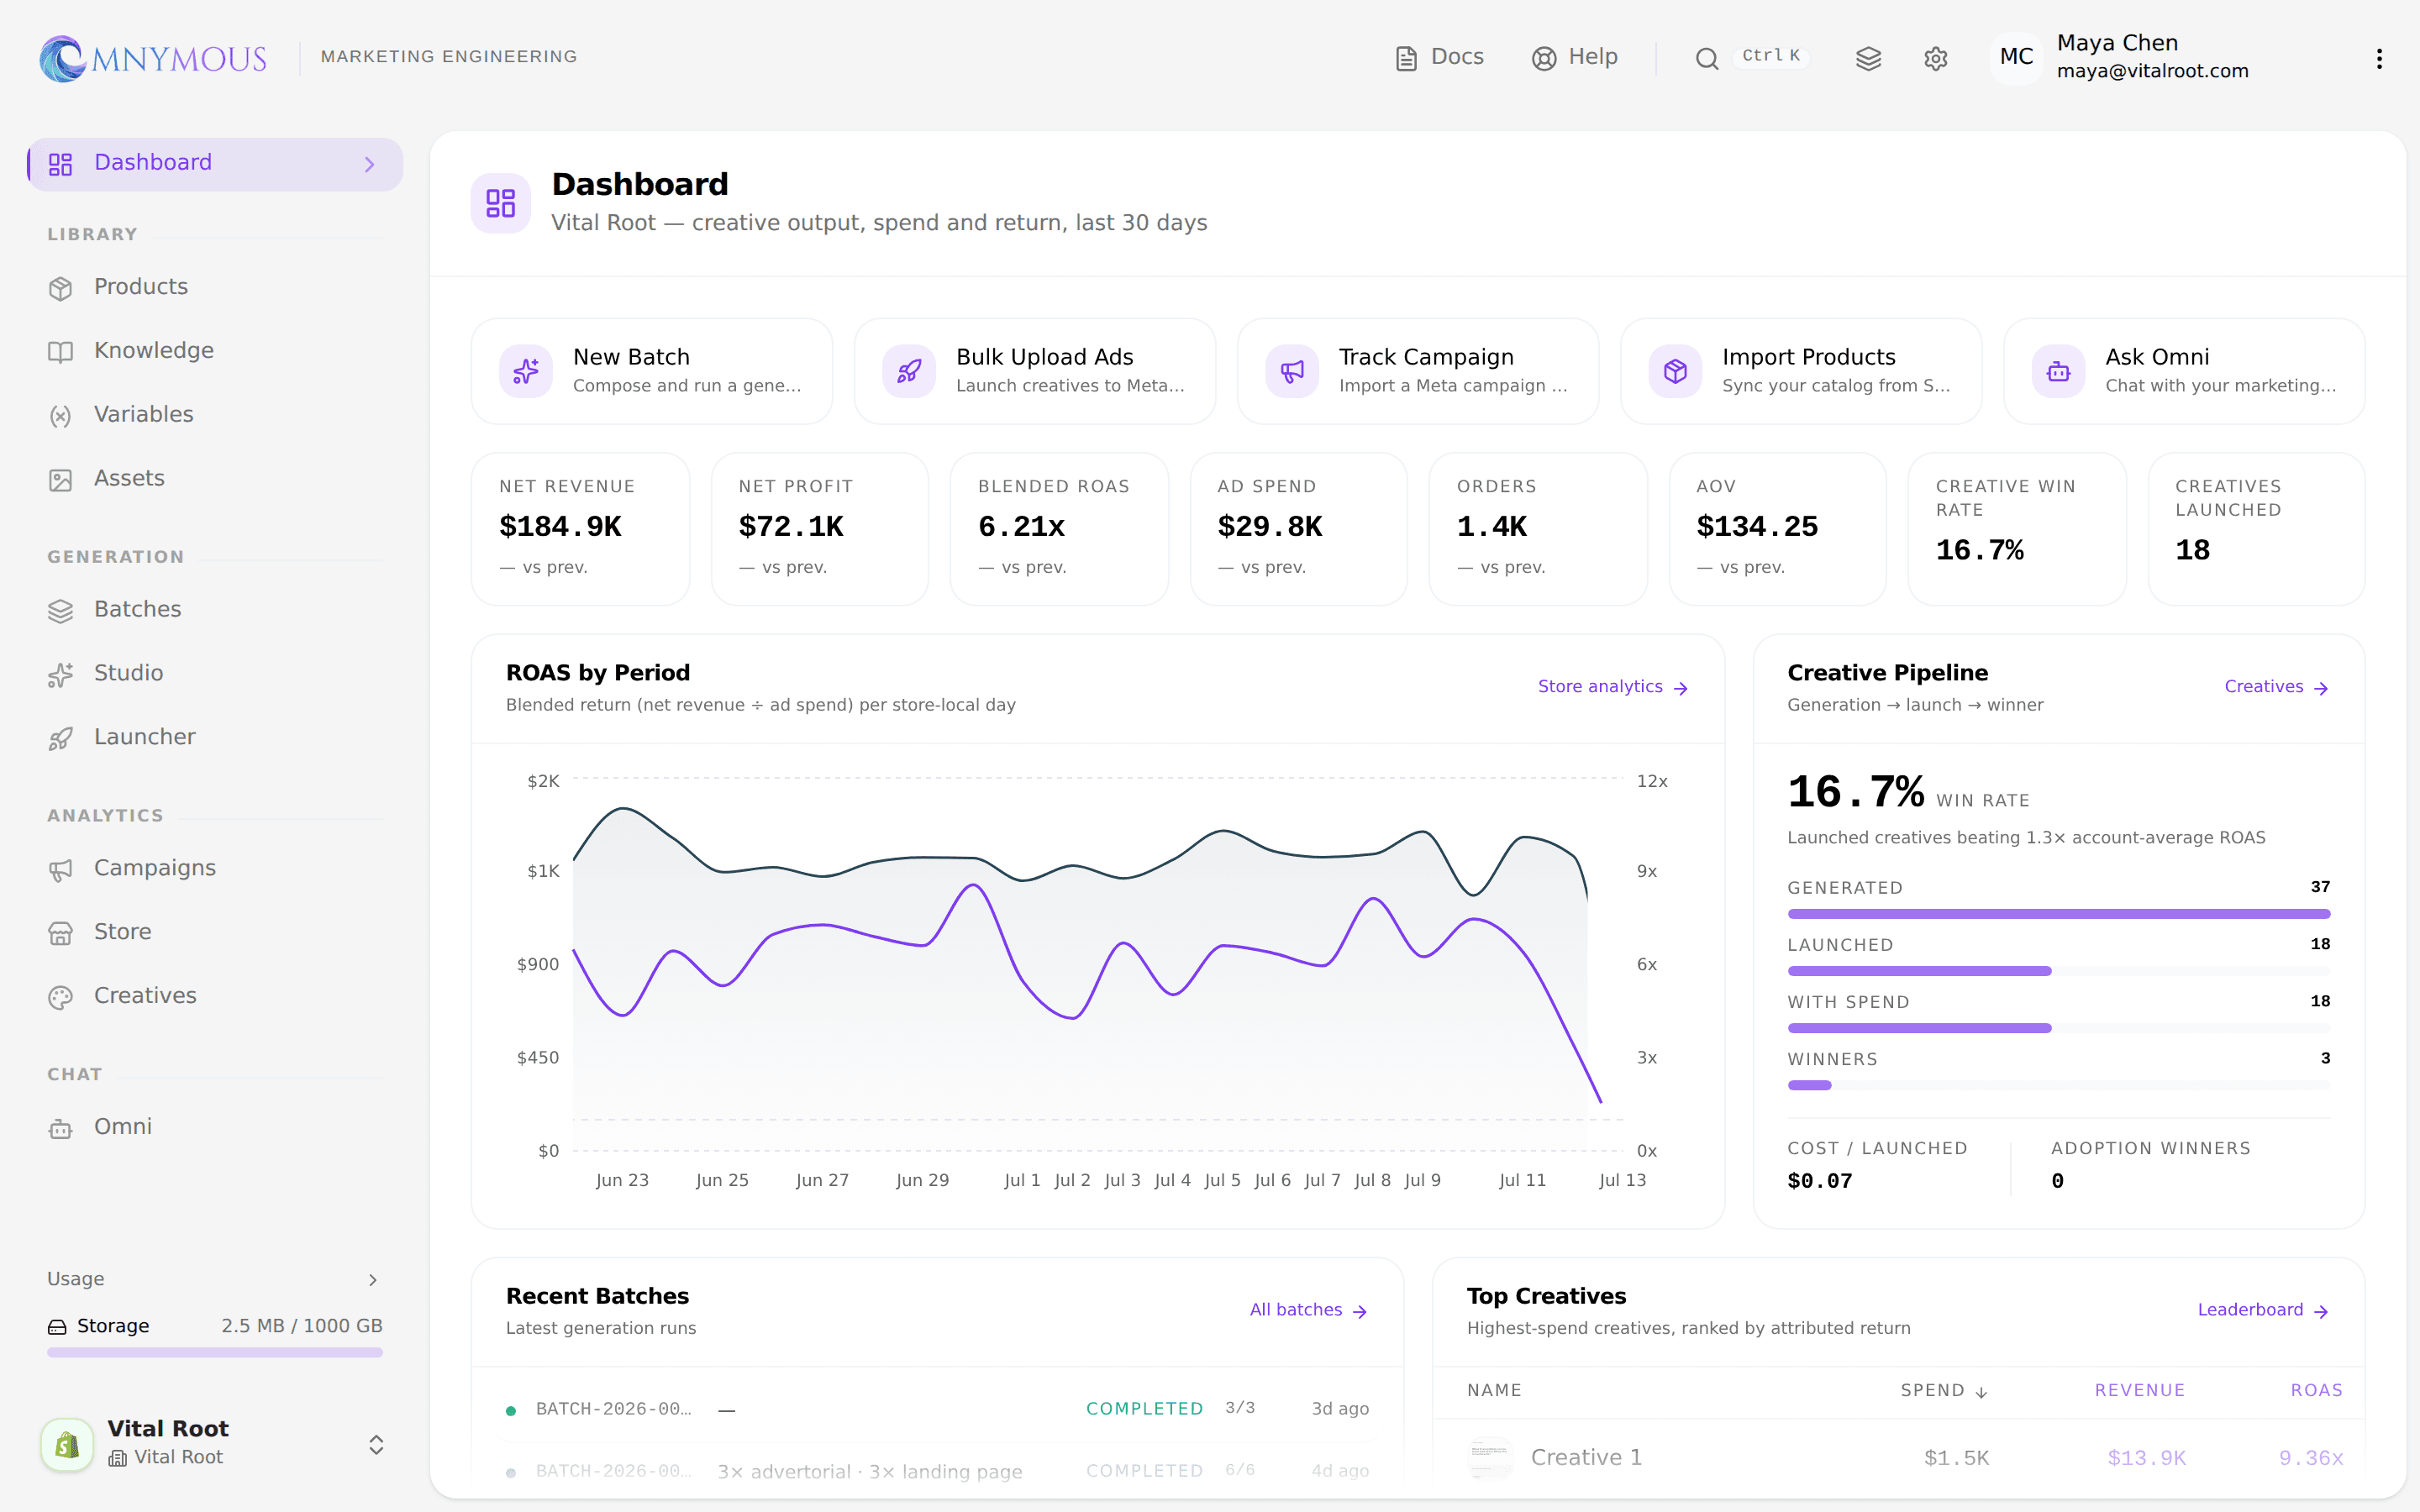Click the Winners progress bar
Image resolution: width=2420 pixels, height=1512 pixels.
pos(2059,1085)
